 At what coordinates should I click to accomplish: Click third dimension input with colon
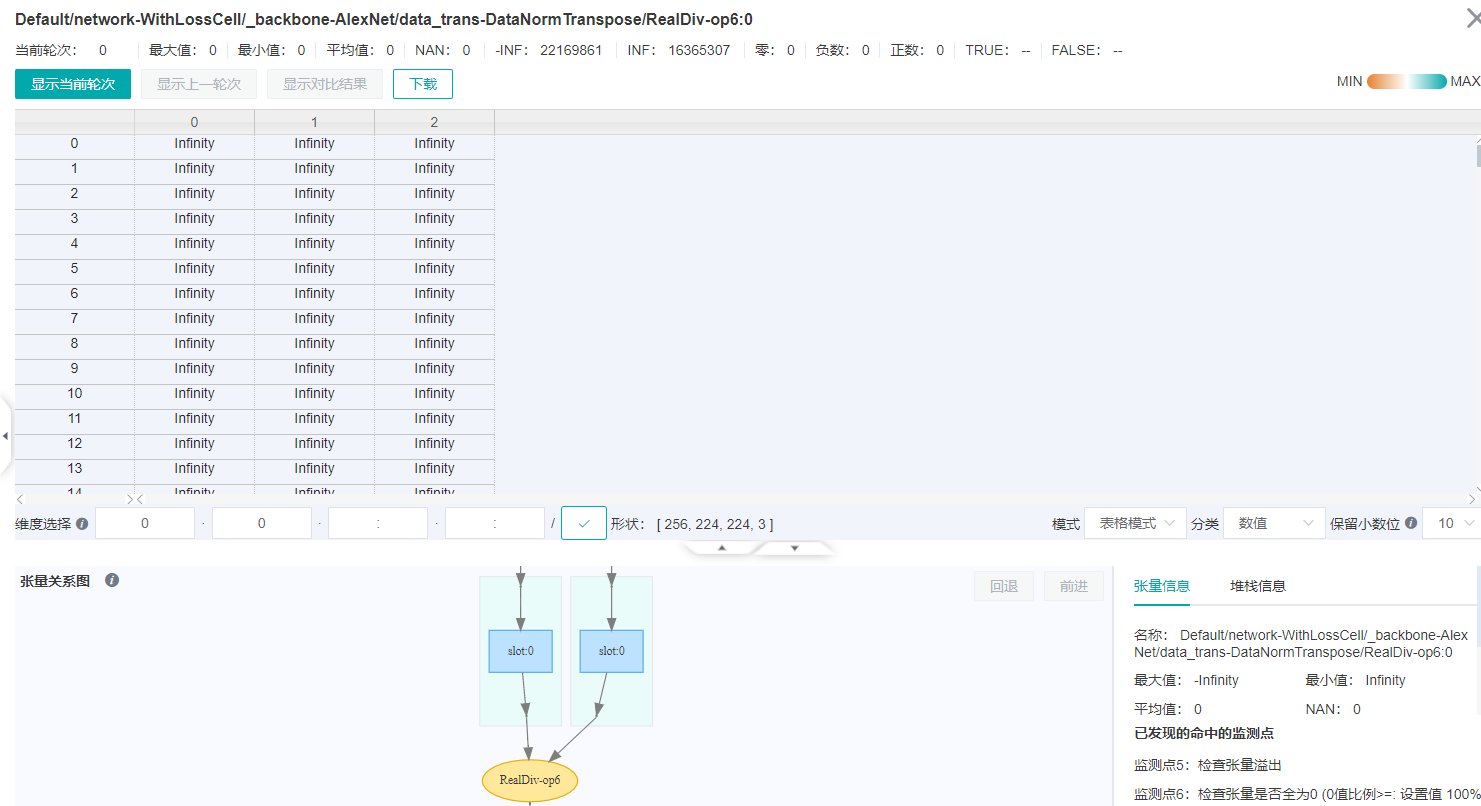click(378, 523)
